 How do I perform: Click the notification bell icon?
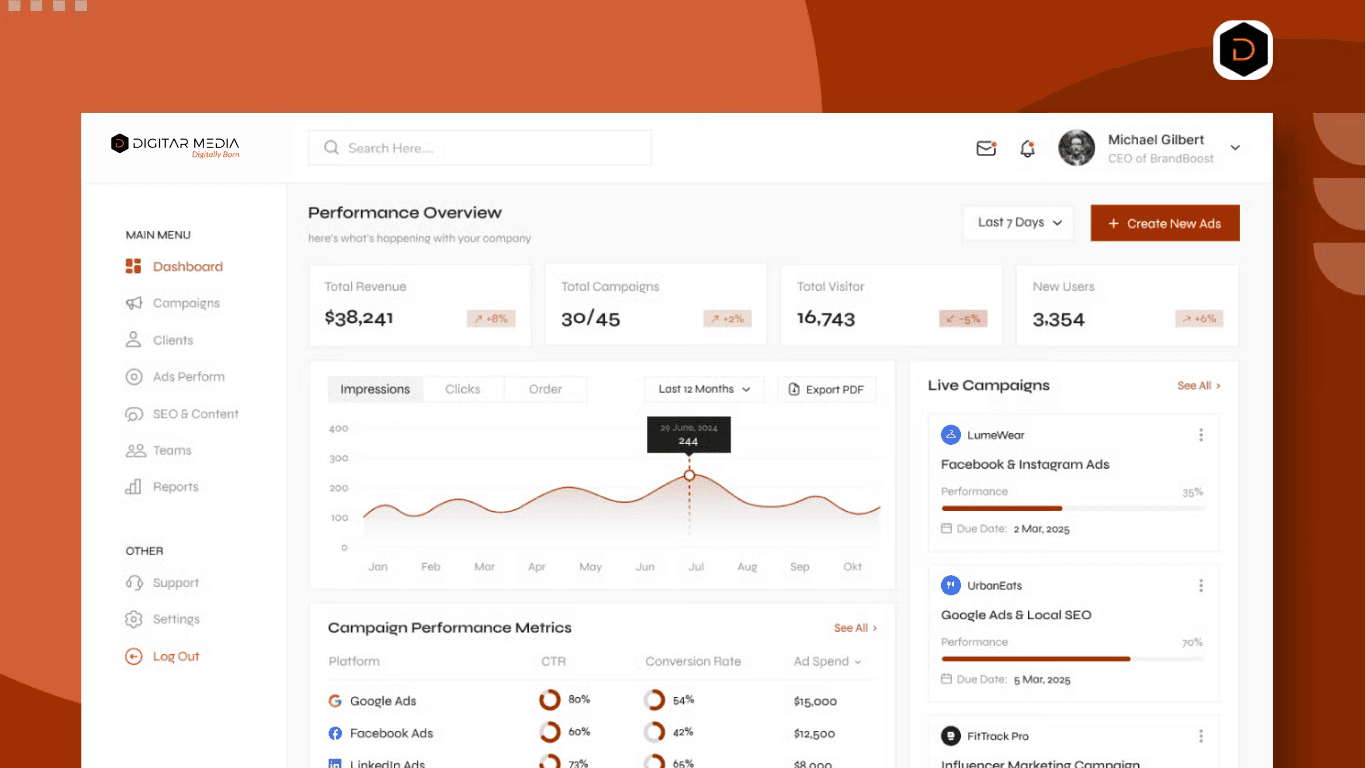coord(1027,147)
